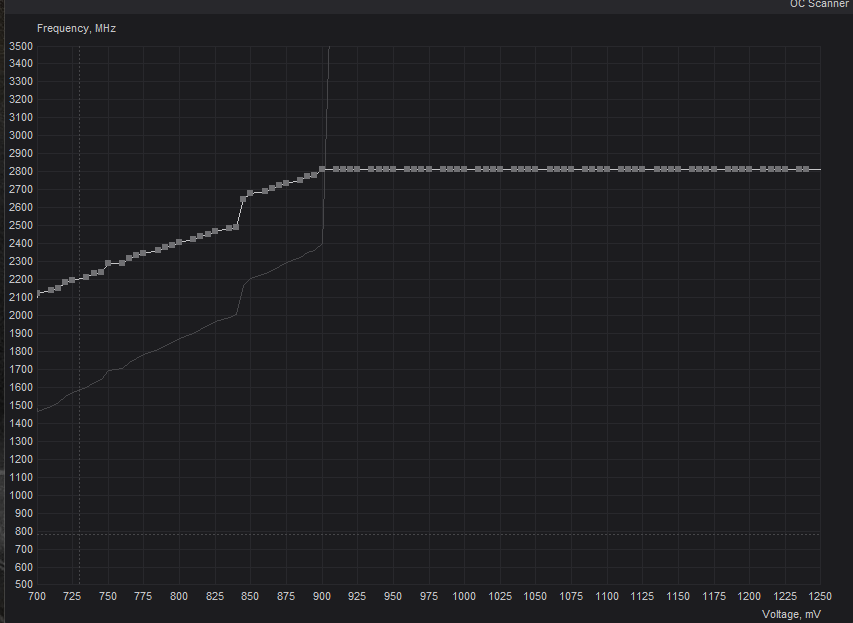Select the 2650 MHz point just after the jump
The width and height of the screenshot is (853, 623).
click(243, 199)
